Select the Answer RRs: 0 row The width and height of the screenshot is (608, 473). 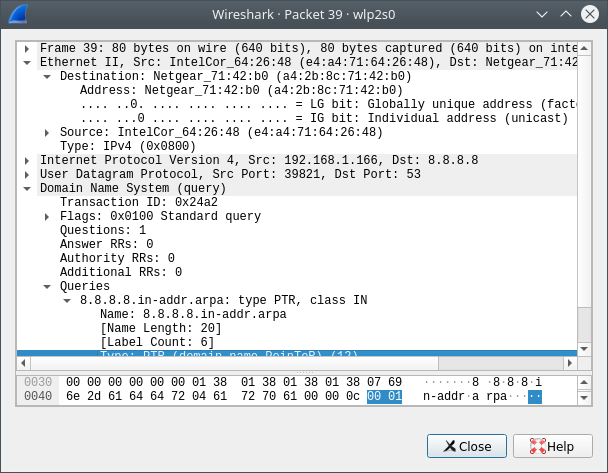click(x=297, y=244)
